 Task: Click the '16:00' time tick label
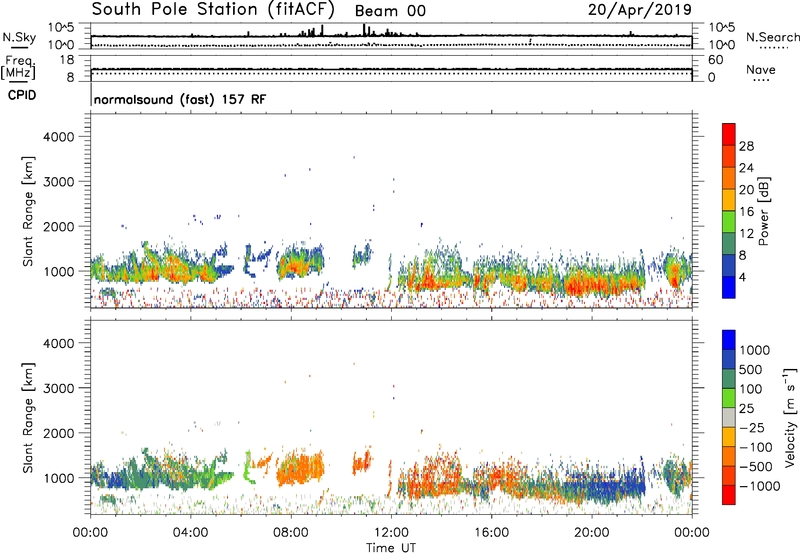(x=491, y=533)
